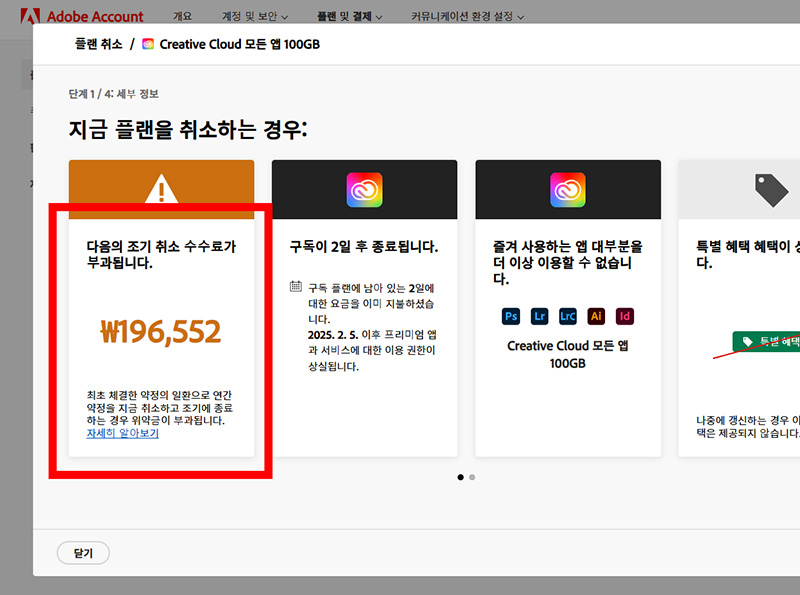The image size is (800, 595).
Task: Click the Adobe logo icon
Action: click(x=30, y=15)
